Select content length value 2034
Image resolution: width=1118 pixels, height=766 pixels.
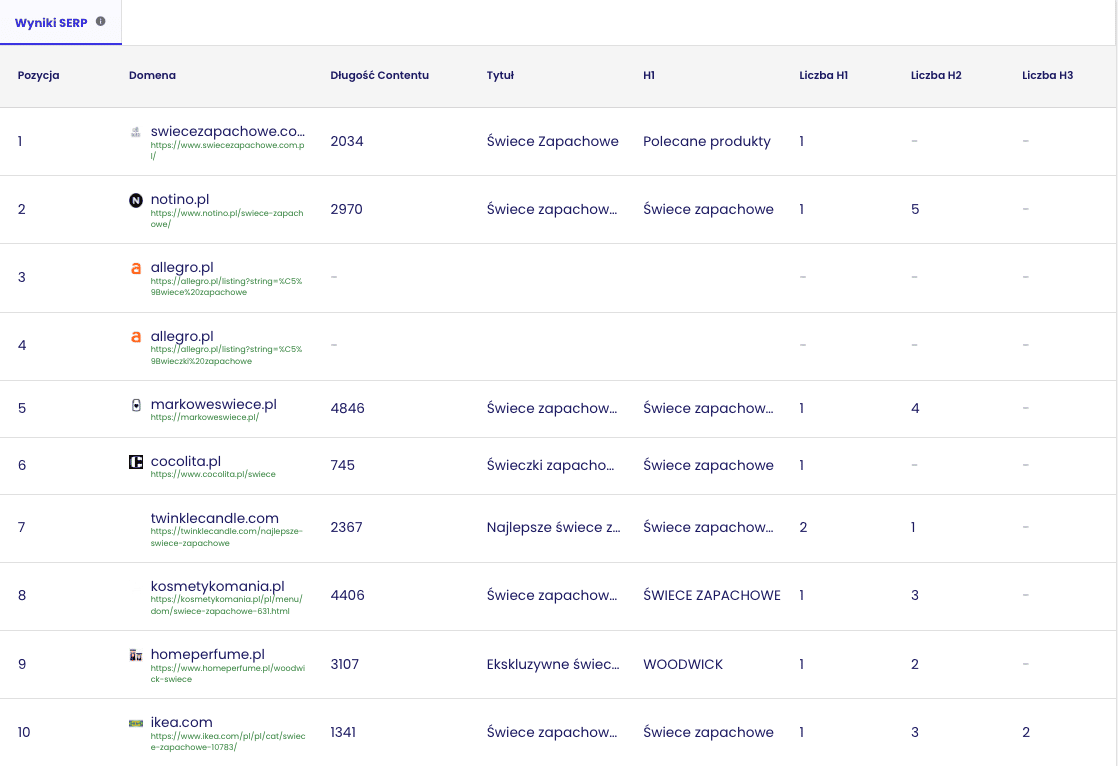tap(347, 141)
